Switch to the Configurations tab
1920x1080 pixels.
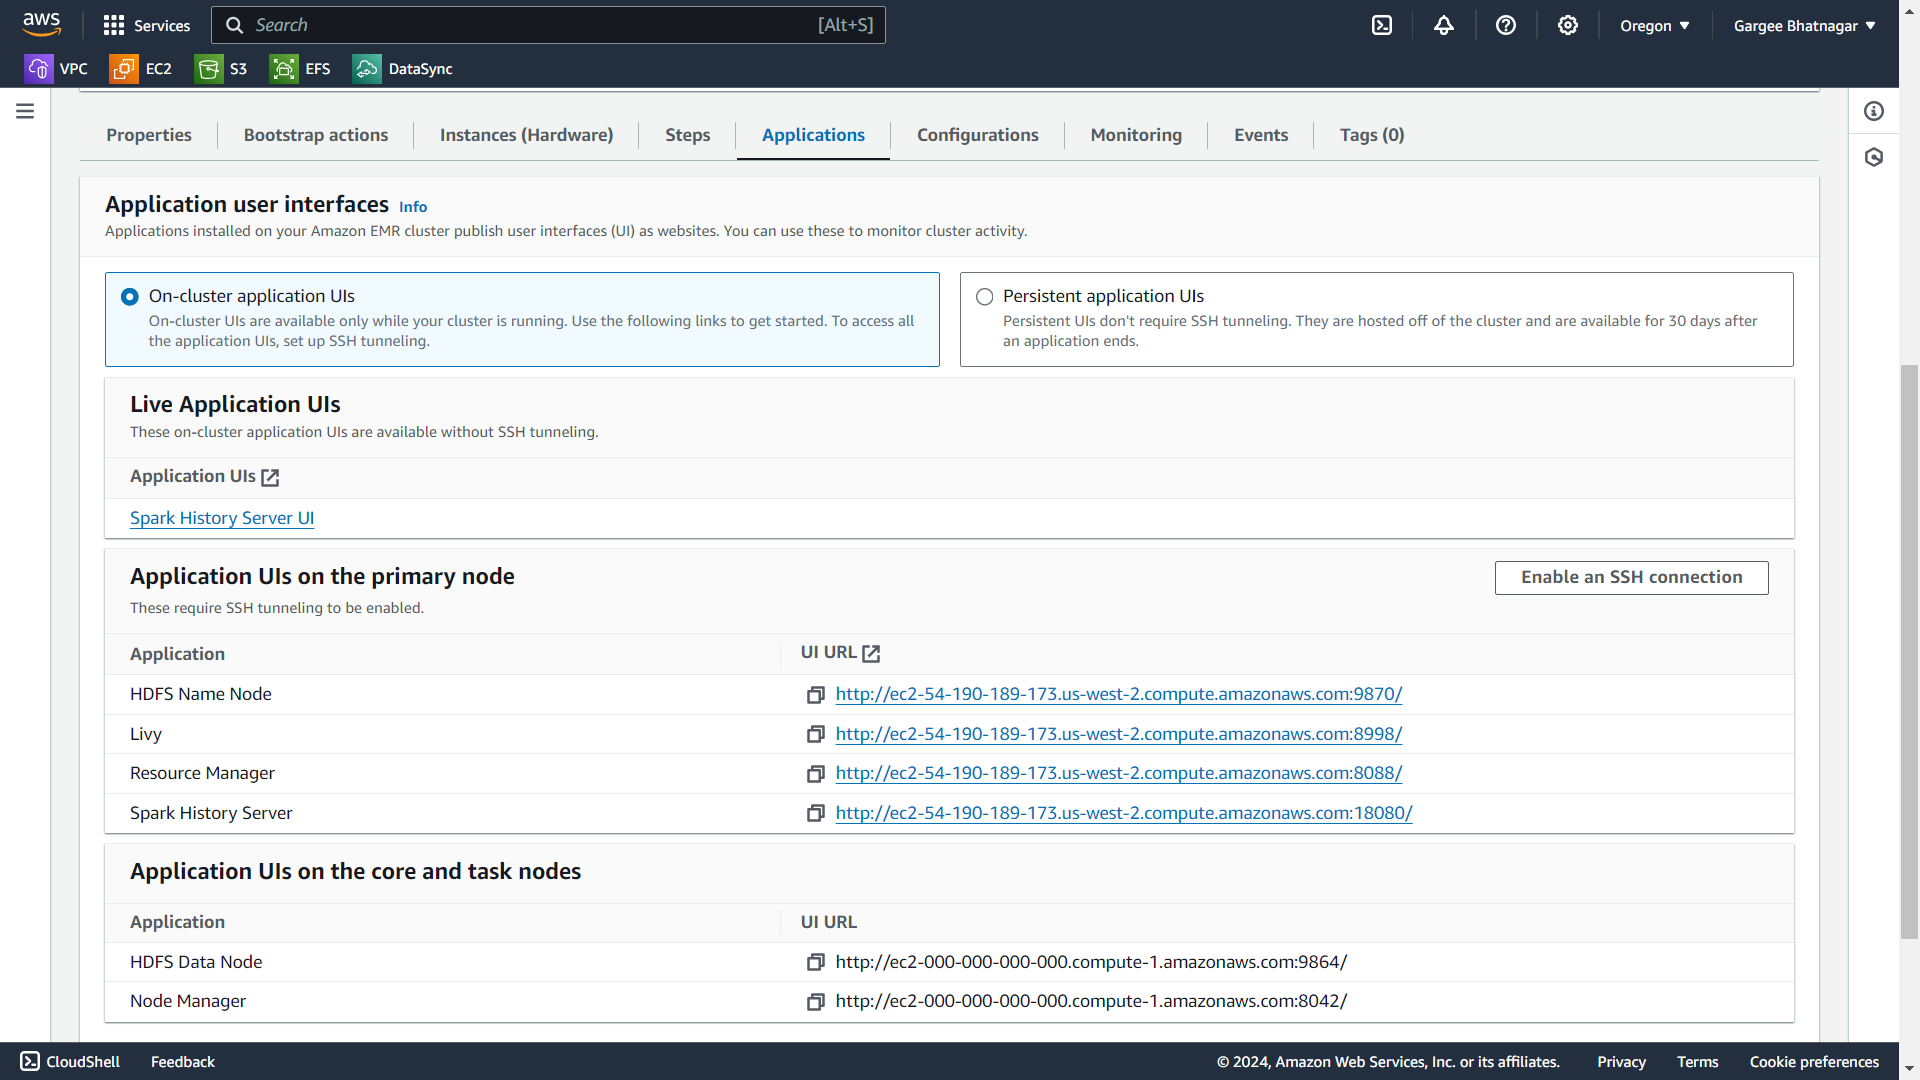coord(977,135)
